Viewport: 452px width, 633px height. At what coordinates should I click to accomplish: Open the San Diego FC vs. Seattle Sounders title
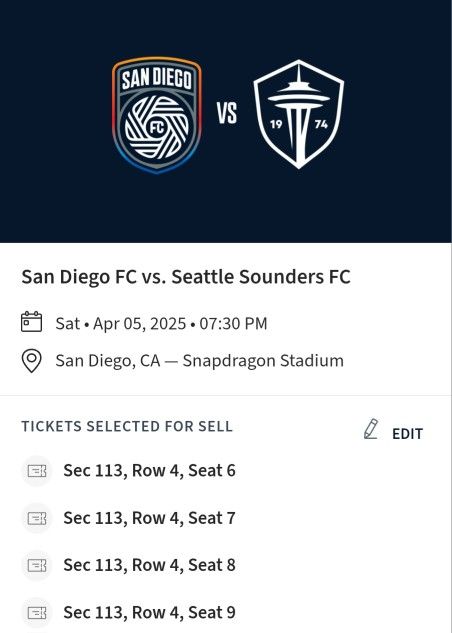[x=186, y=277]
